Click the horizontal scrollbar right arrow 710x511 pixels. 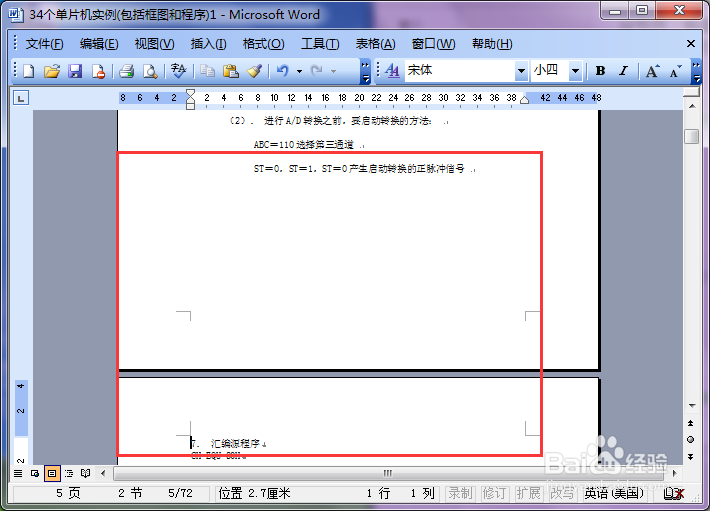pos(675,473)
